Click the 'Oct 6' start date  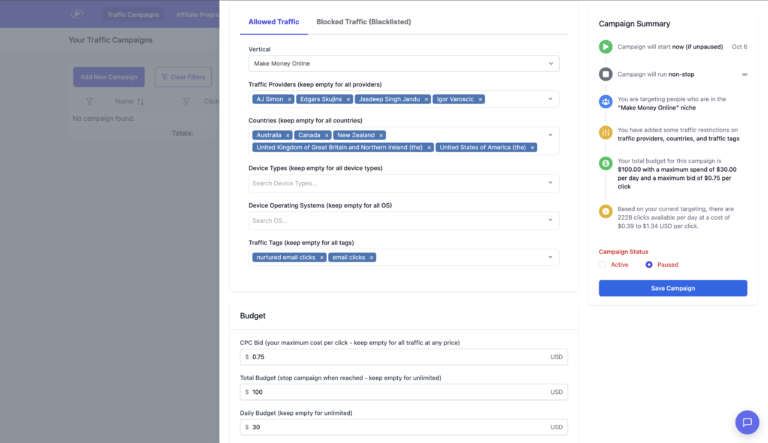pos(739,47)
